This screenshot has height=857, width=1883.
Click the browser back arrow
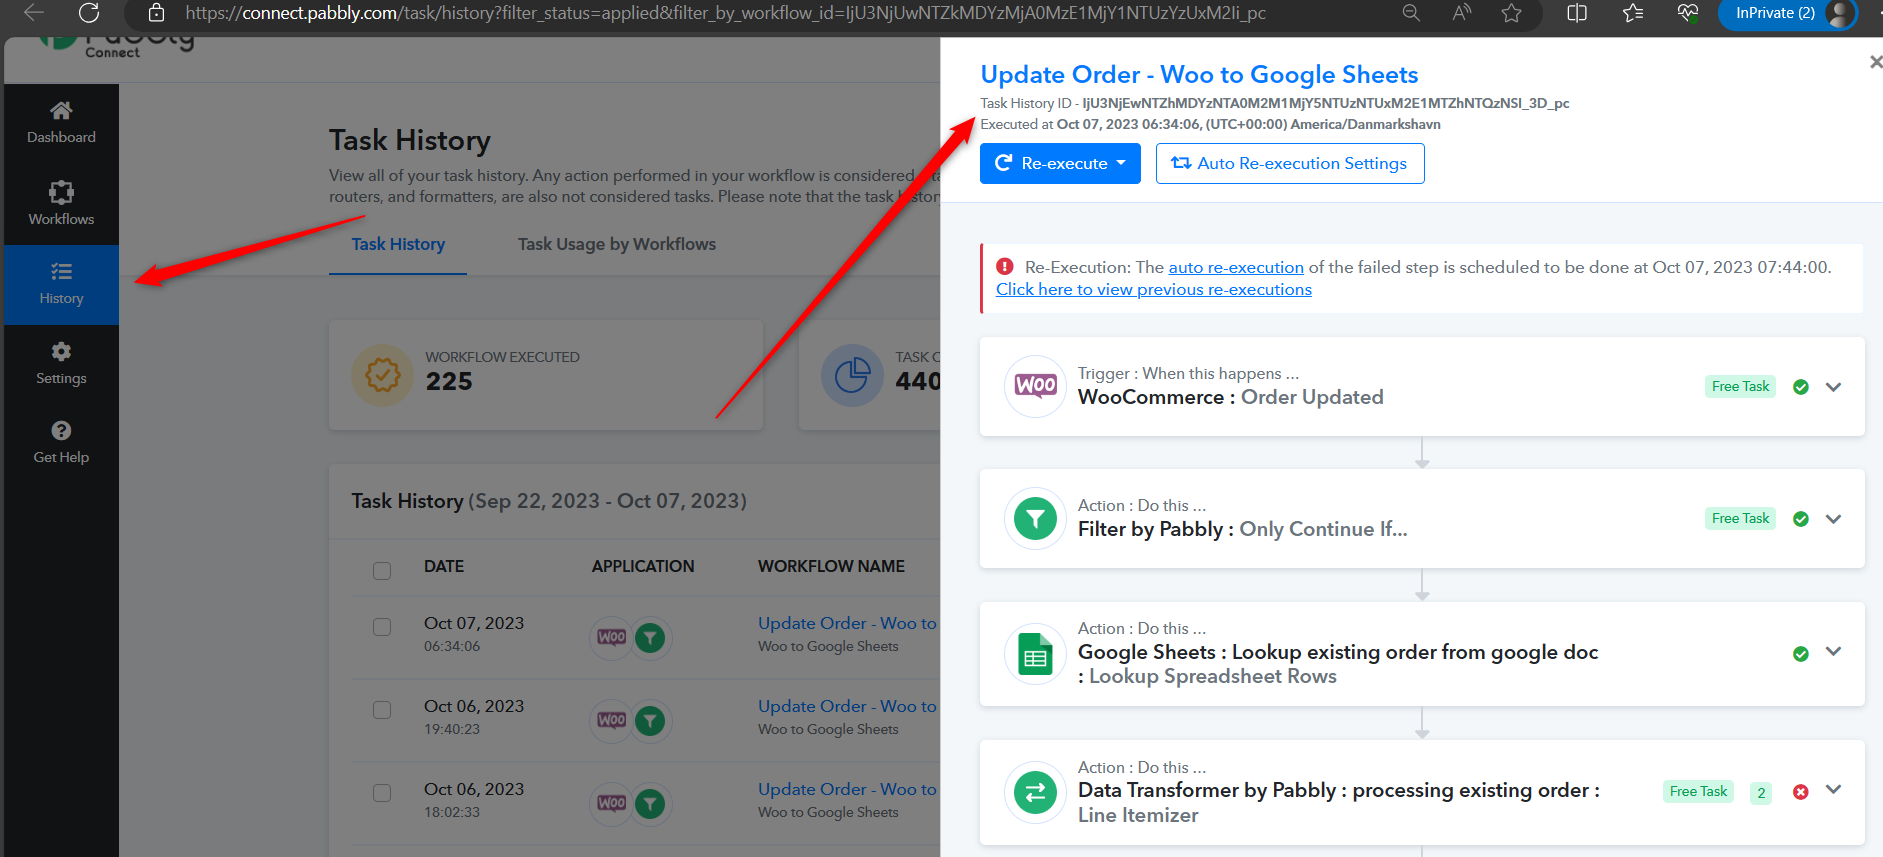[x=33, y=13]
